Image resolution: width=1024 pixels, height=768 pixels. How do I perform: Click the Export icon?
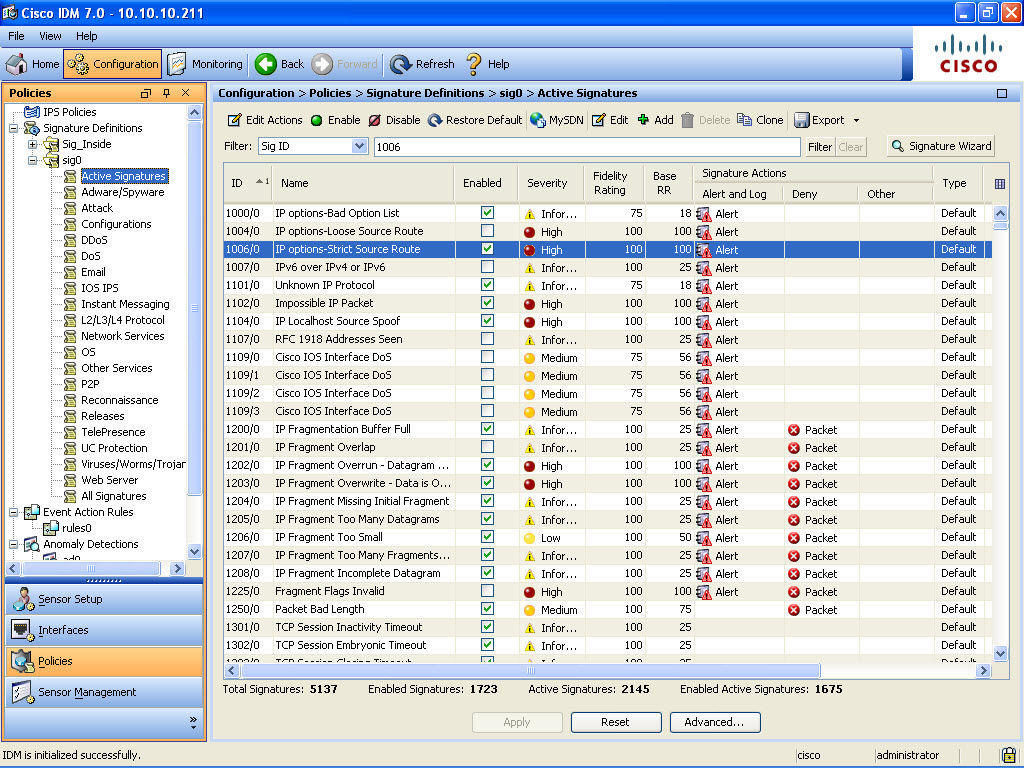(801, 120)
